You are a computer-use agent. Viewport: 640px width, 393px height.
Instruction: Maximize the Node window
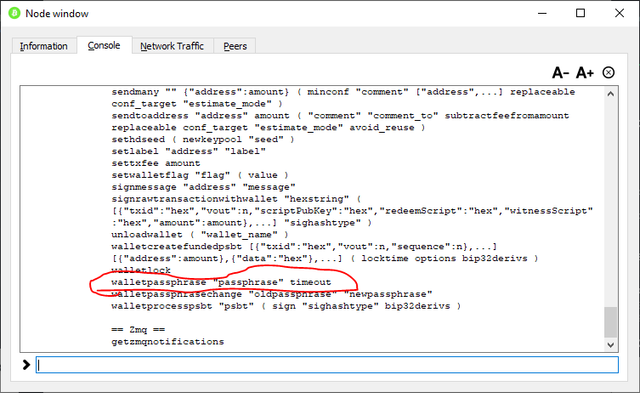pyautogui.click(x=580, y=13)
